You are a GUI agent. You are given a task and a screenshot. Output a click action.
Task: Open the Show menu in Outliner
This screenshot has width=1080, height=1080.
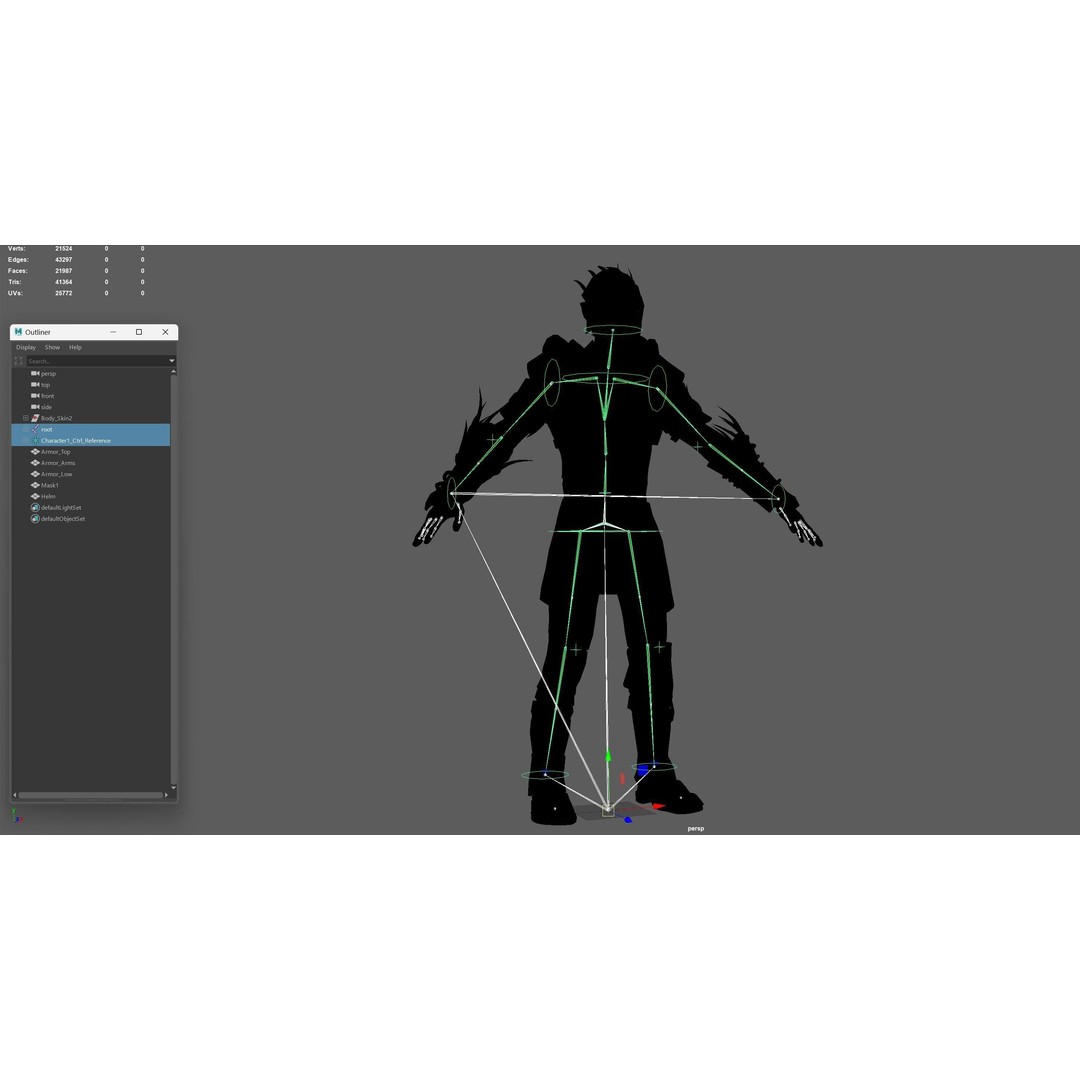(x=52, y=347)
